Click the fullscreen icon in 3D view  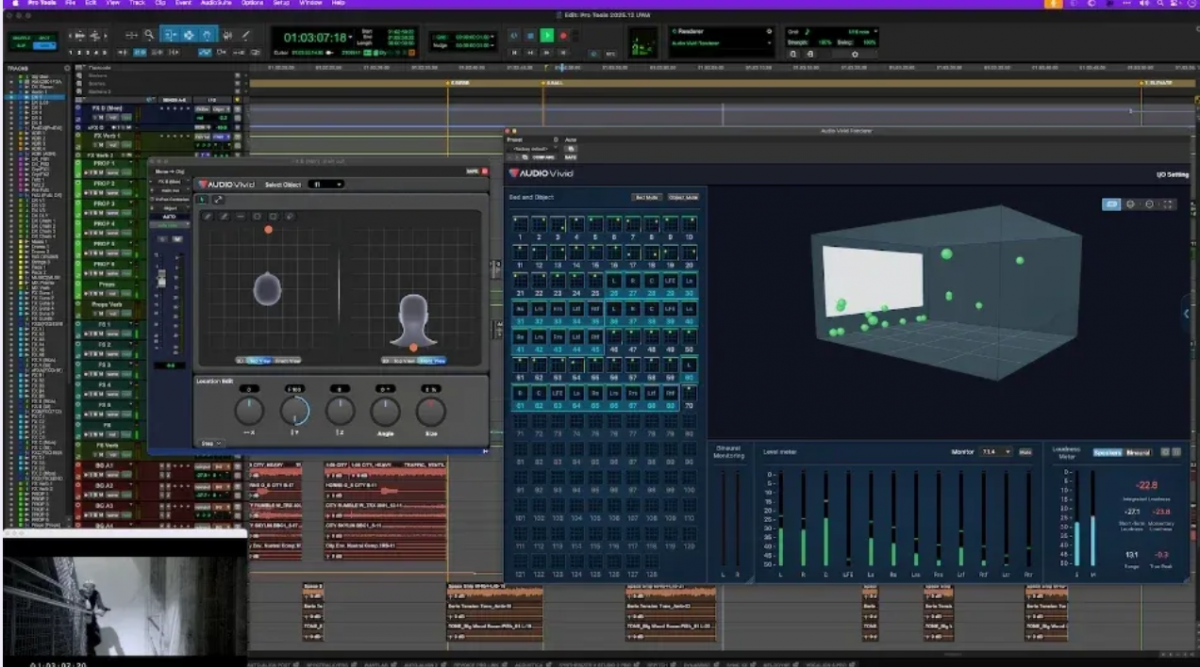(x=1168, y=204)
